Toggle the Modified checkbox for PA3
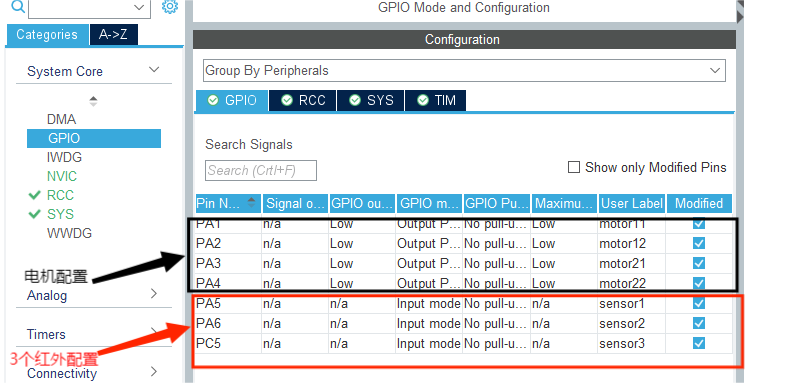794x383 pixels. [x=699, y=263]
